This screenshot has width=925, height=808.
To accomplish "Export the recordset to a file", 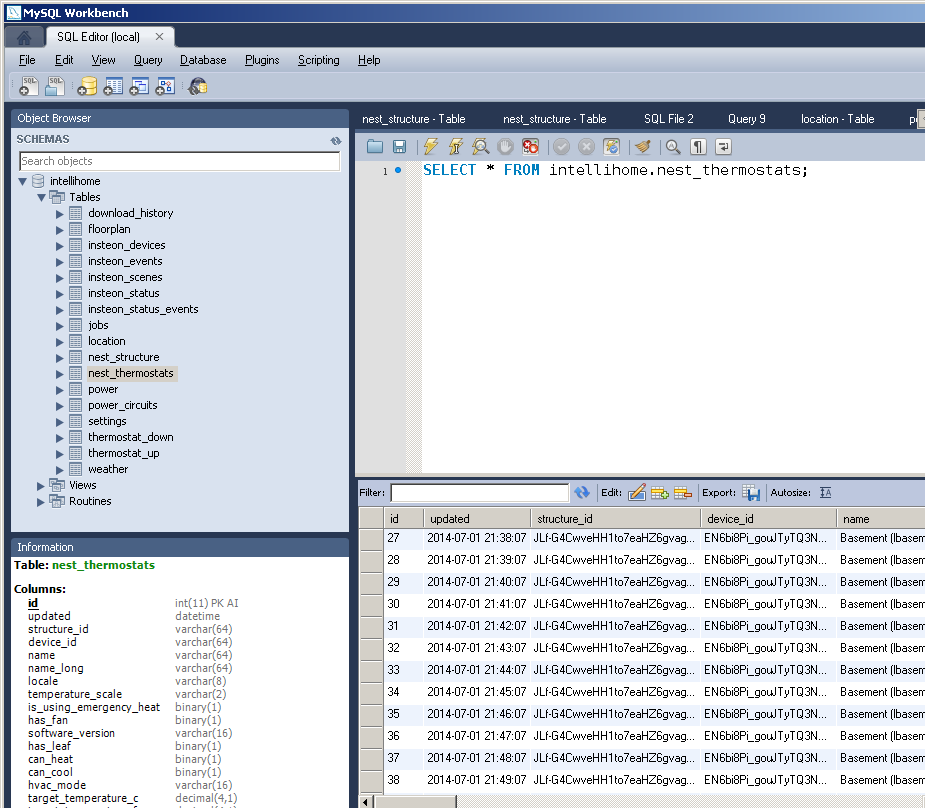I will (x=751, y=492).
